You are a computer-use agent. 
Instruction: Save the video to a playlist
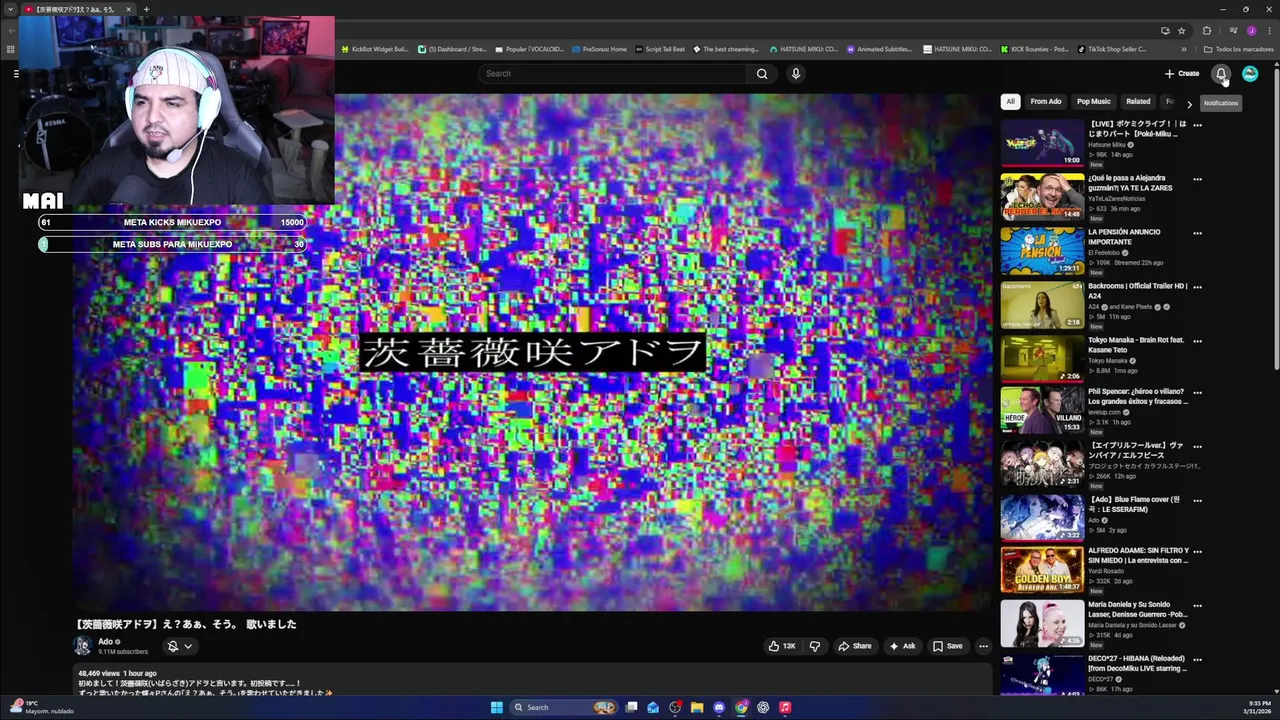[947, 646]
